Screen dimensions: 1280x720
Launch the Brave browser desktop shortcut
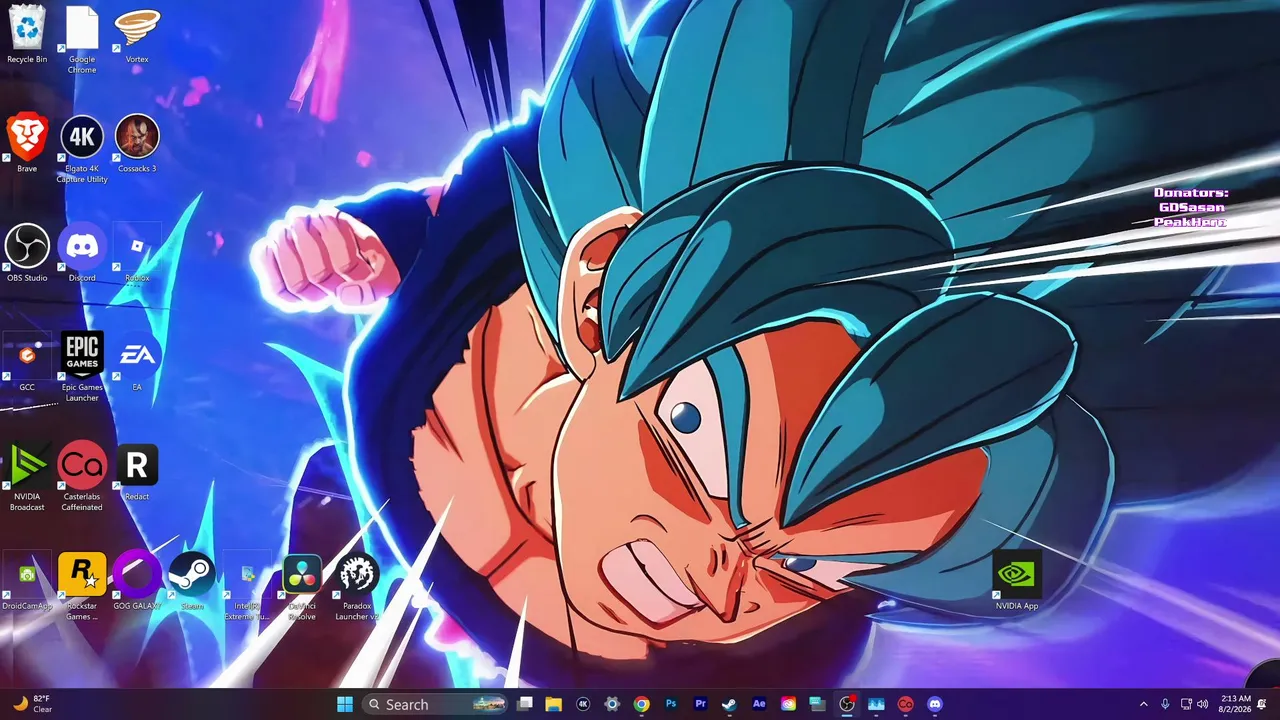(27, 144)
